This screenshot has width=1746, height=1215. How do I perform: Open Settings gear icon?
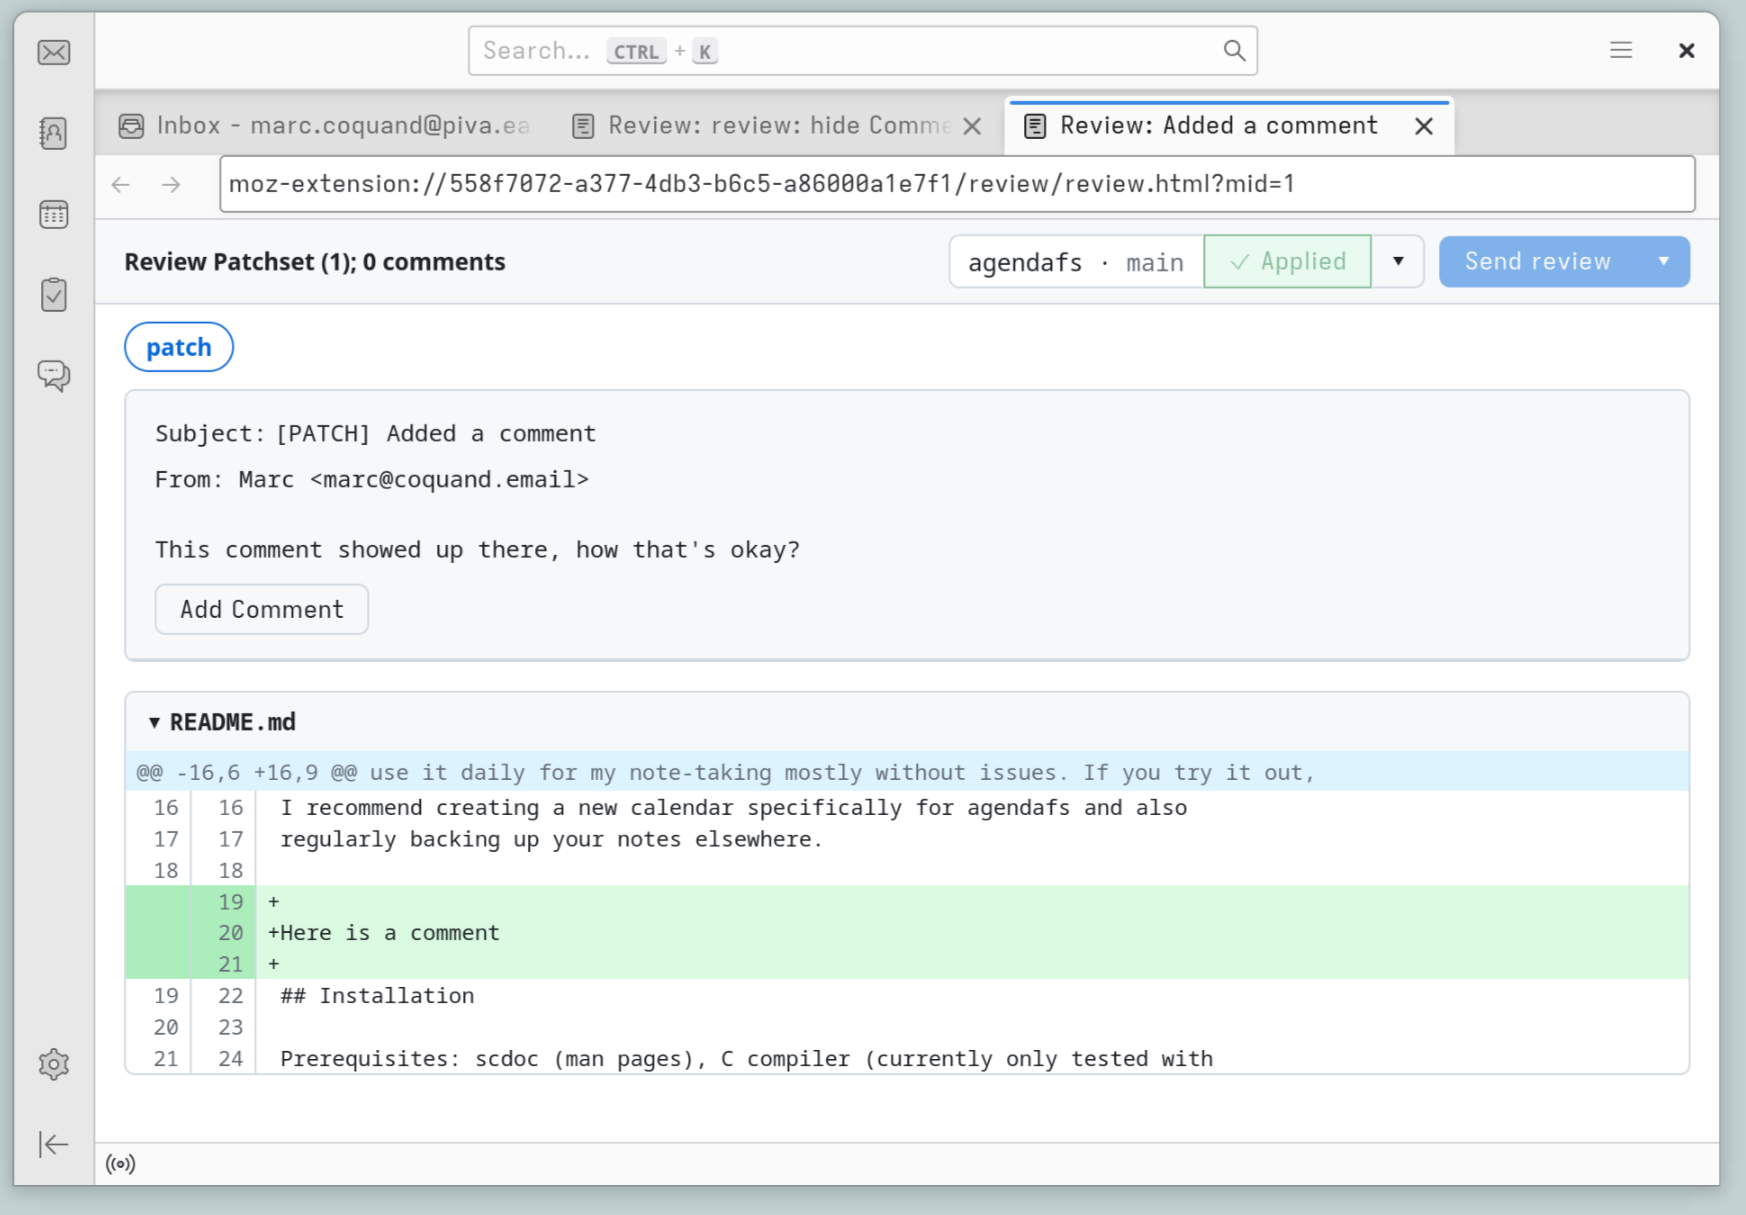54,1064
